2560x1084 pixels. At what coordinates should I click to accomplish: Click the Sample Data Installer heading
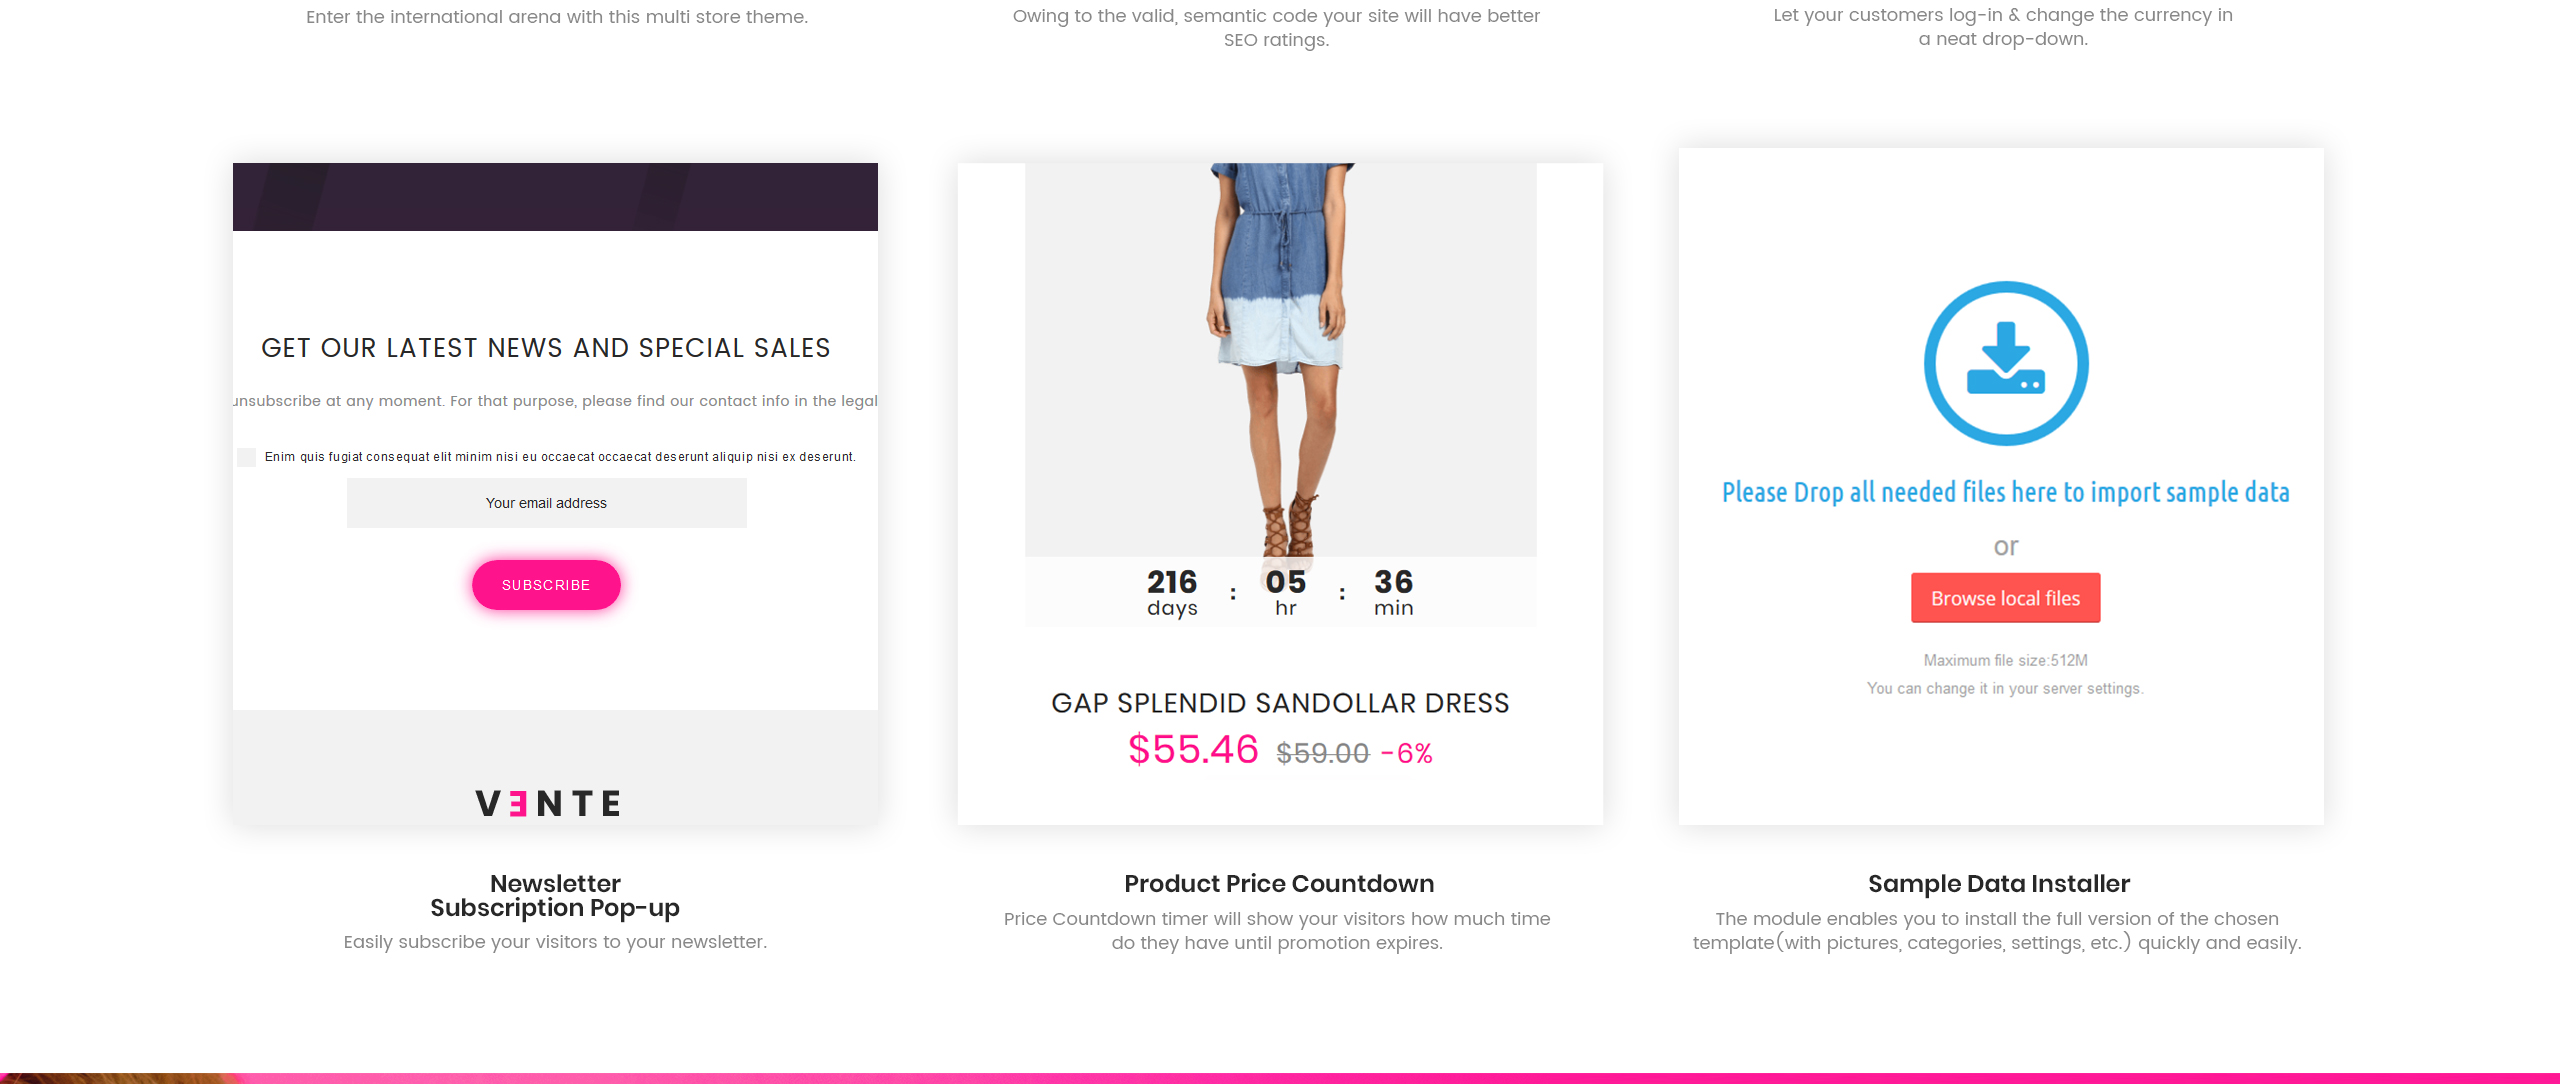[x=1999, y=884]
